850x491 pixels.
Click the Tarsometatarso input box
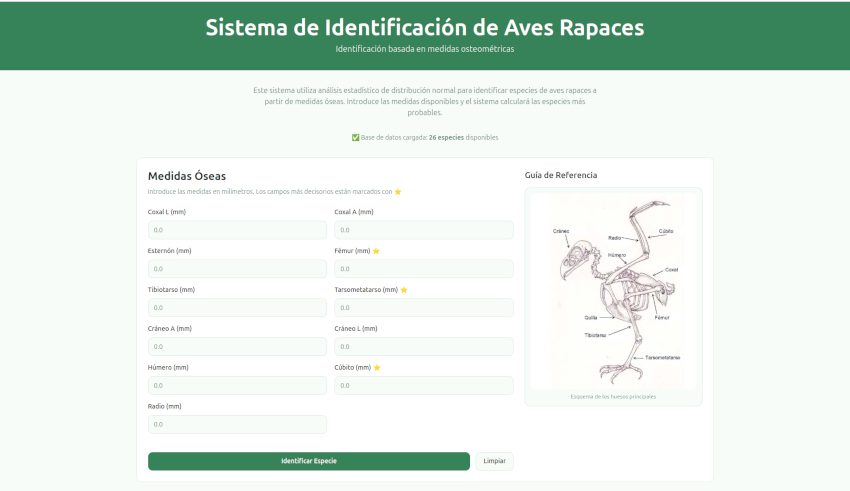pyautogui.click(x=423, y=308)
